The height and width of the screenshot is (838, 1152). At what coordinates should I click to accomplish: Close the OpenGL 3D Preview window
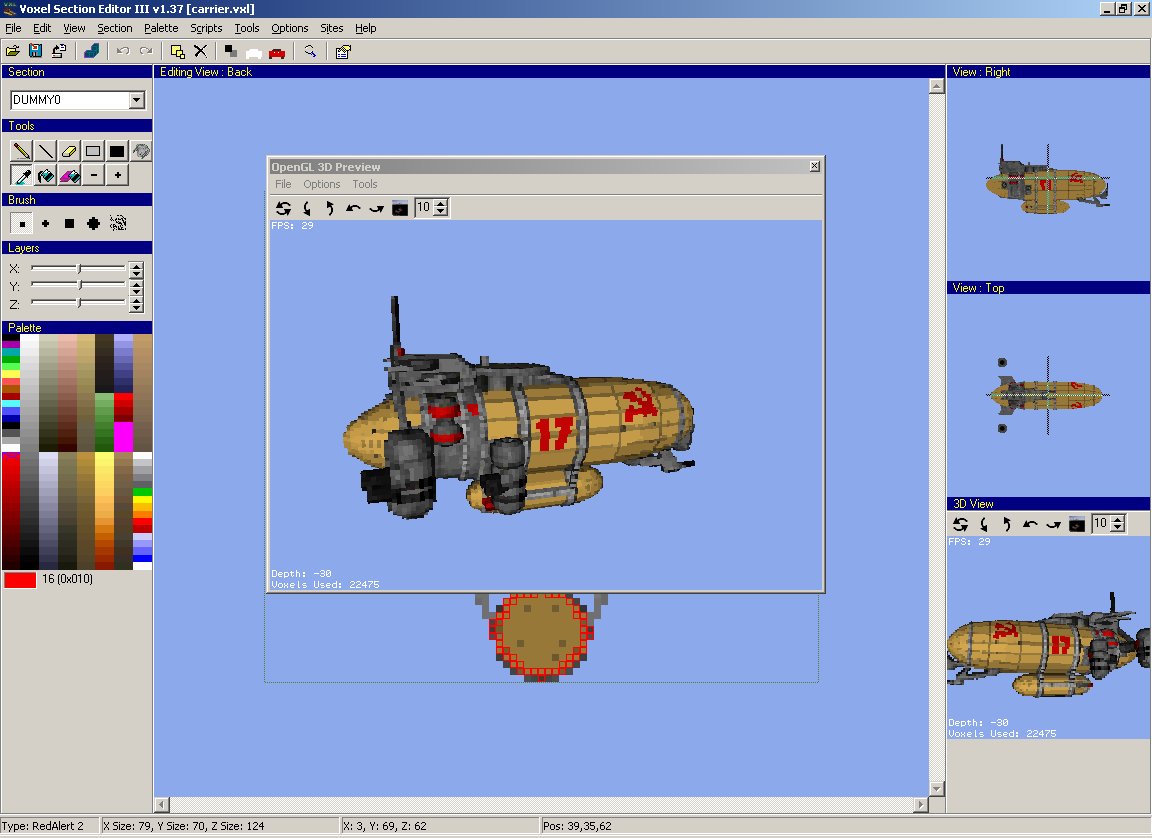(815, 166)
